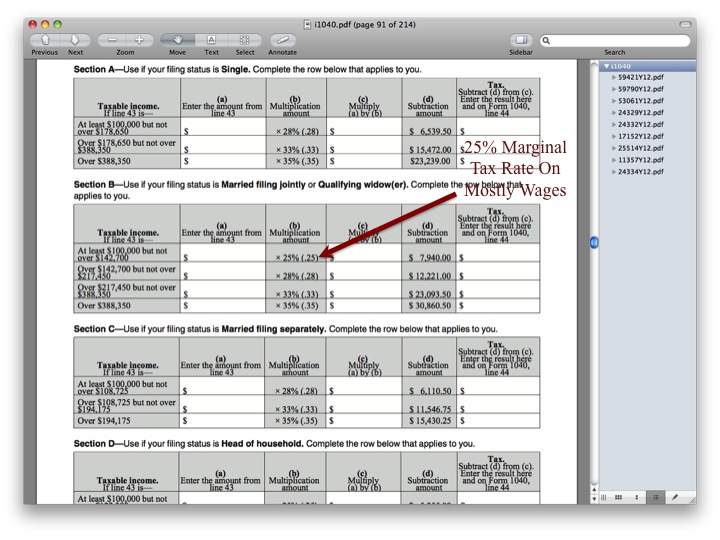Image resolution: width=720 pixels, height=540 pixels.
Task: Click the 25514Y12.pdf file name
Action: pyautogui.click(x=641, y=148)
